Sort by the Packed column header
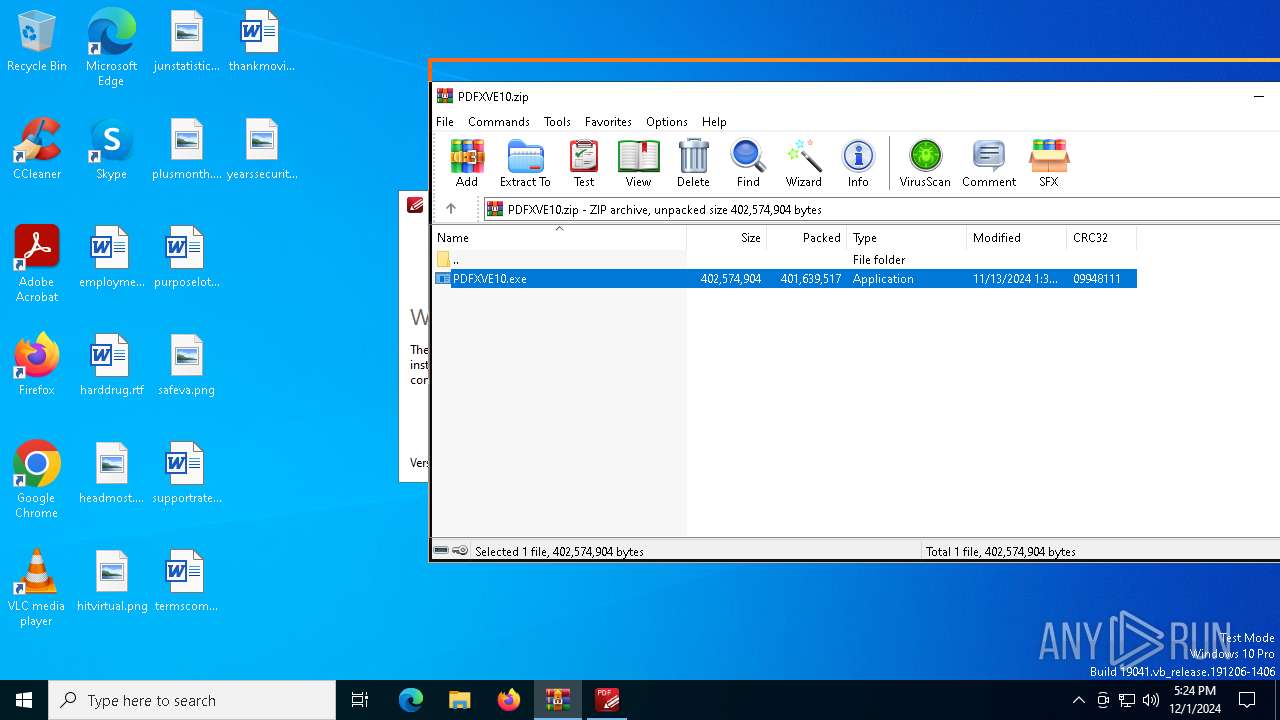Image resolution: width=1280 pixels, height=720 pixels. point(806,238)
